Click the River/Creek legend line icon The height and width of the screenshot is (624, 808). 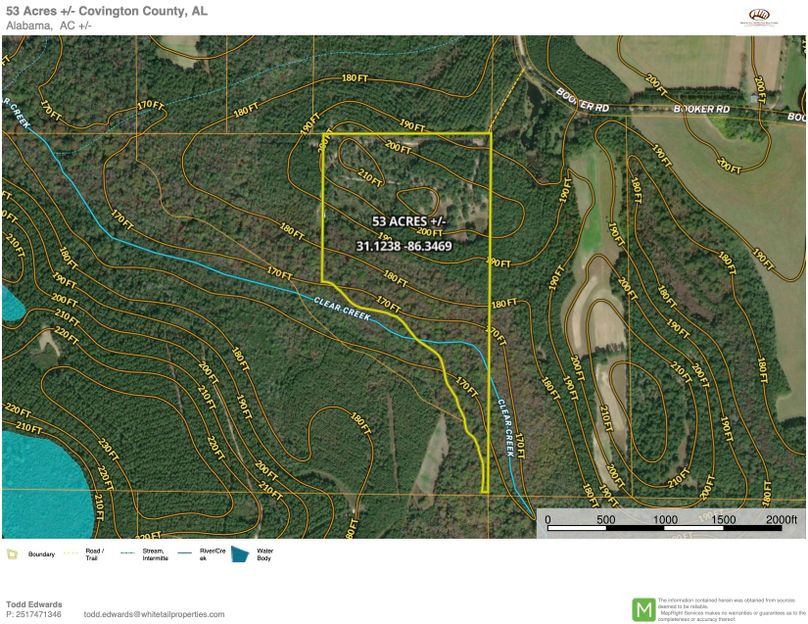point(183,553)
